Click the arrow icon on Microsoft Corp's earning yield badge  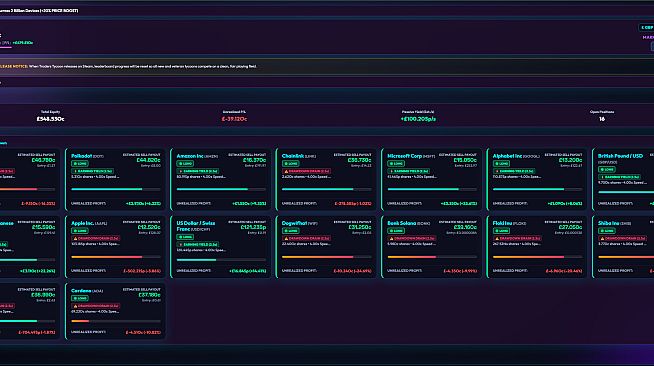click(392, 171)
